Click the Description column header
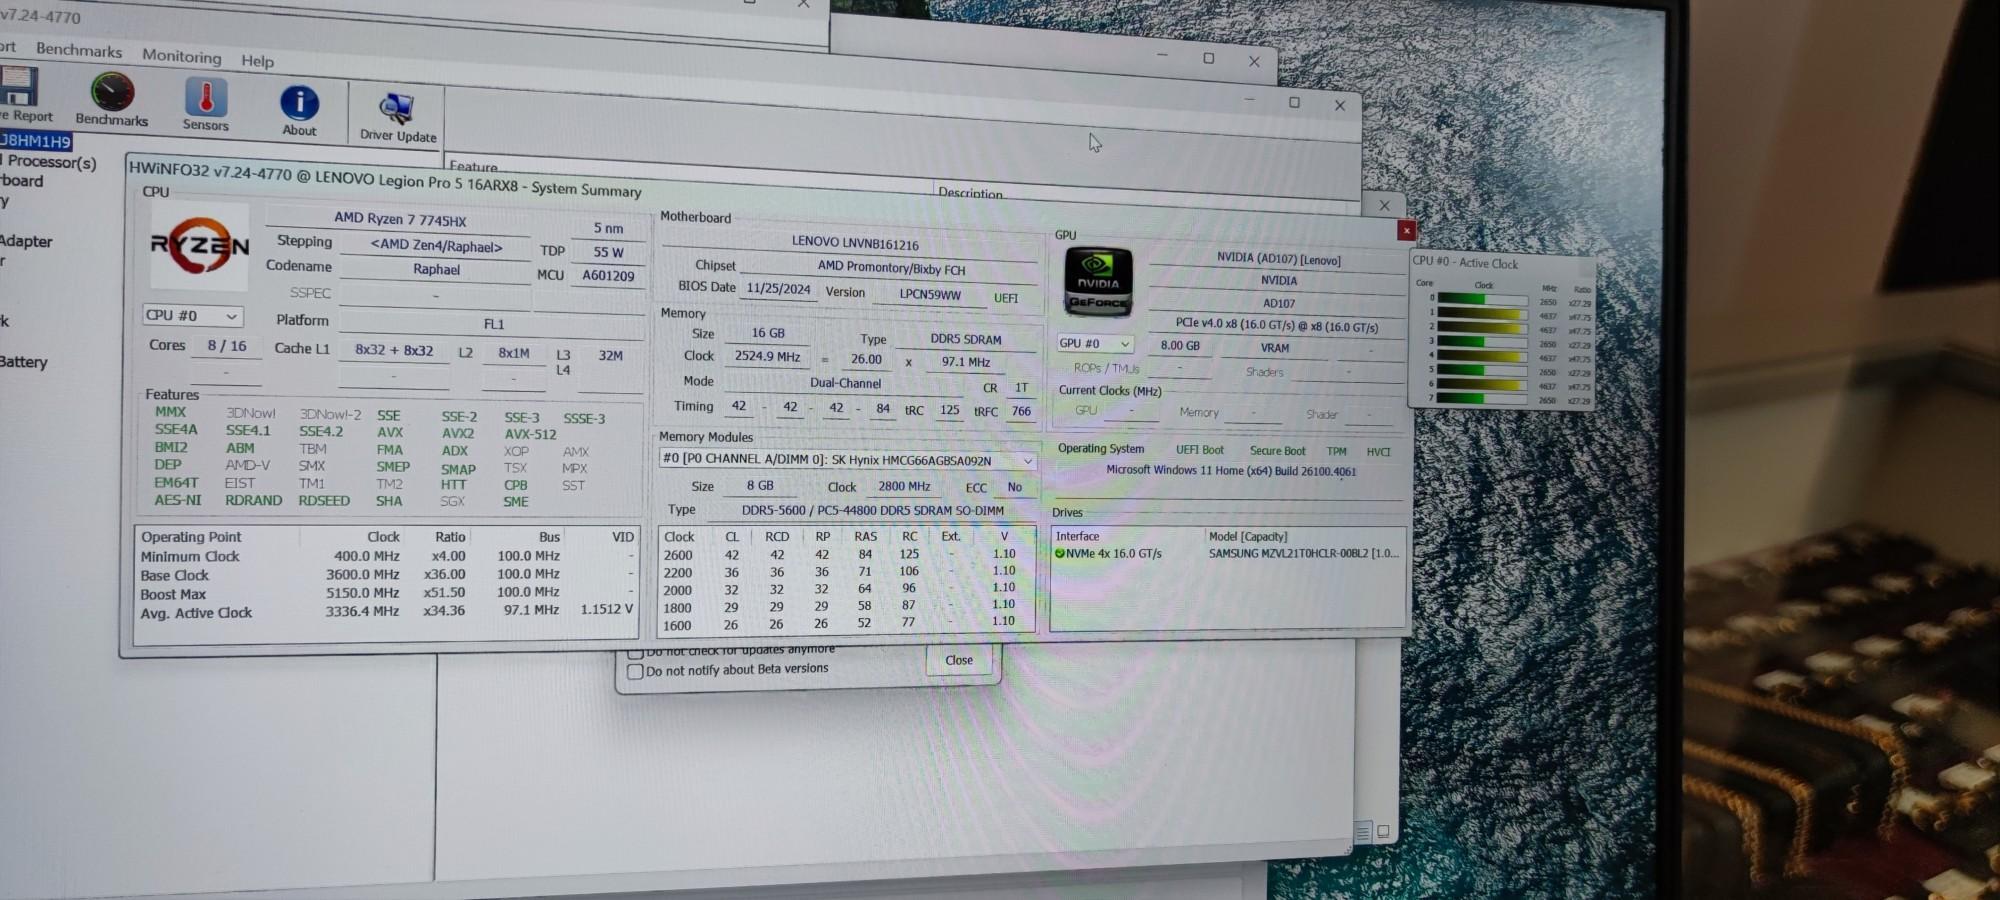The height and width of the screenshot is (900, 2000). click(x=970, y=193)
